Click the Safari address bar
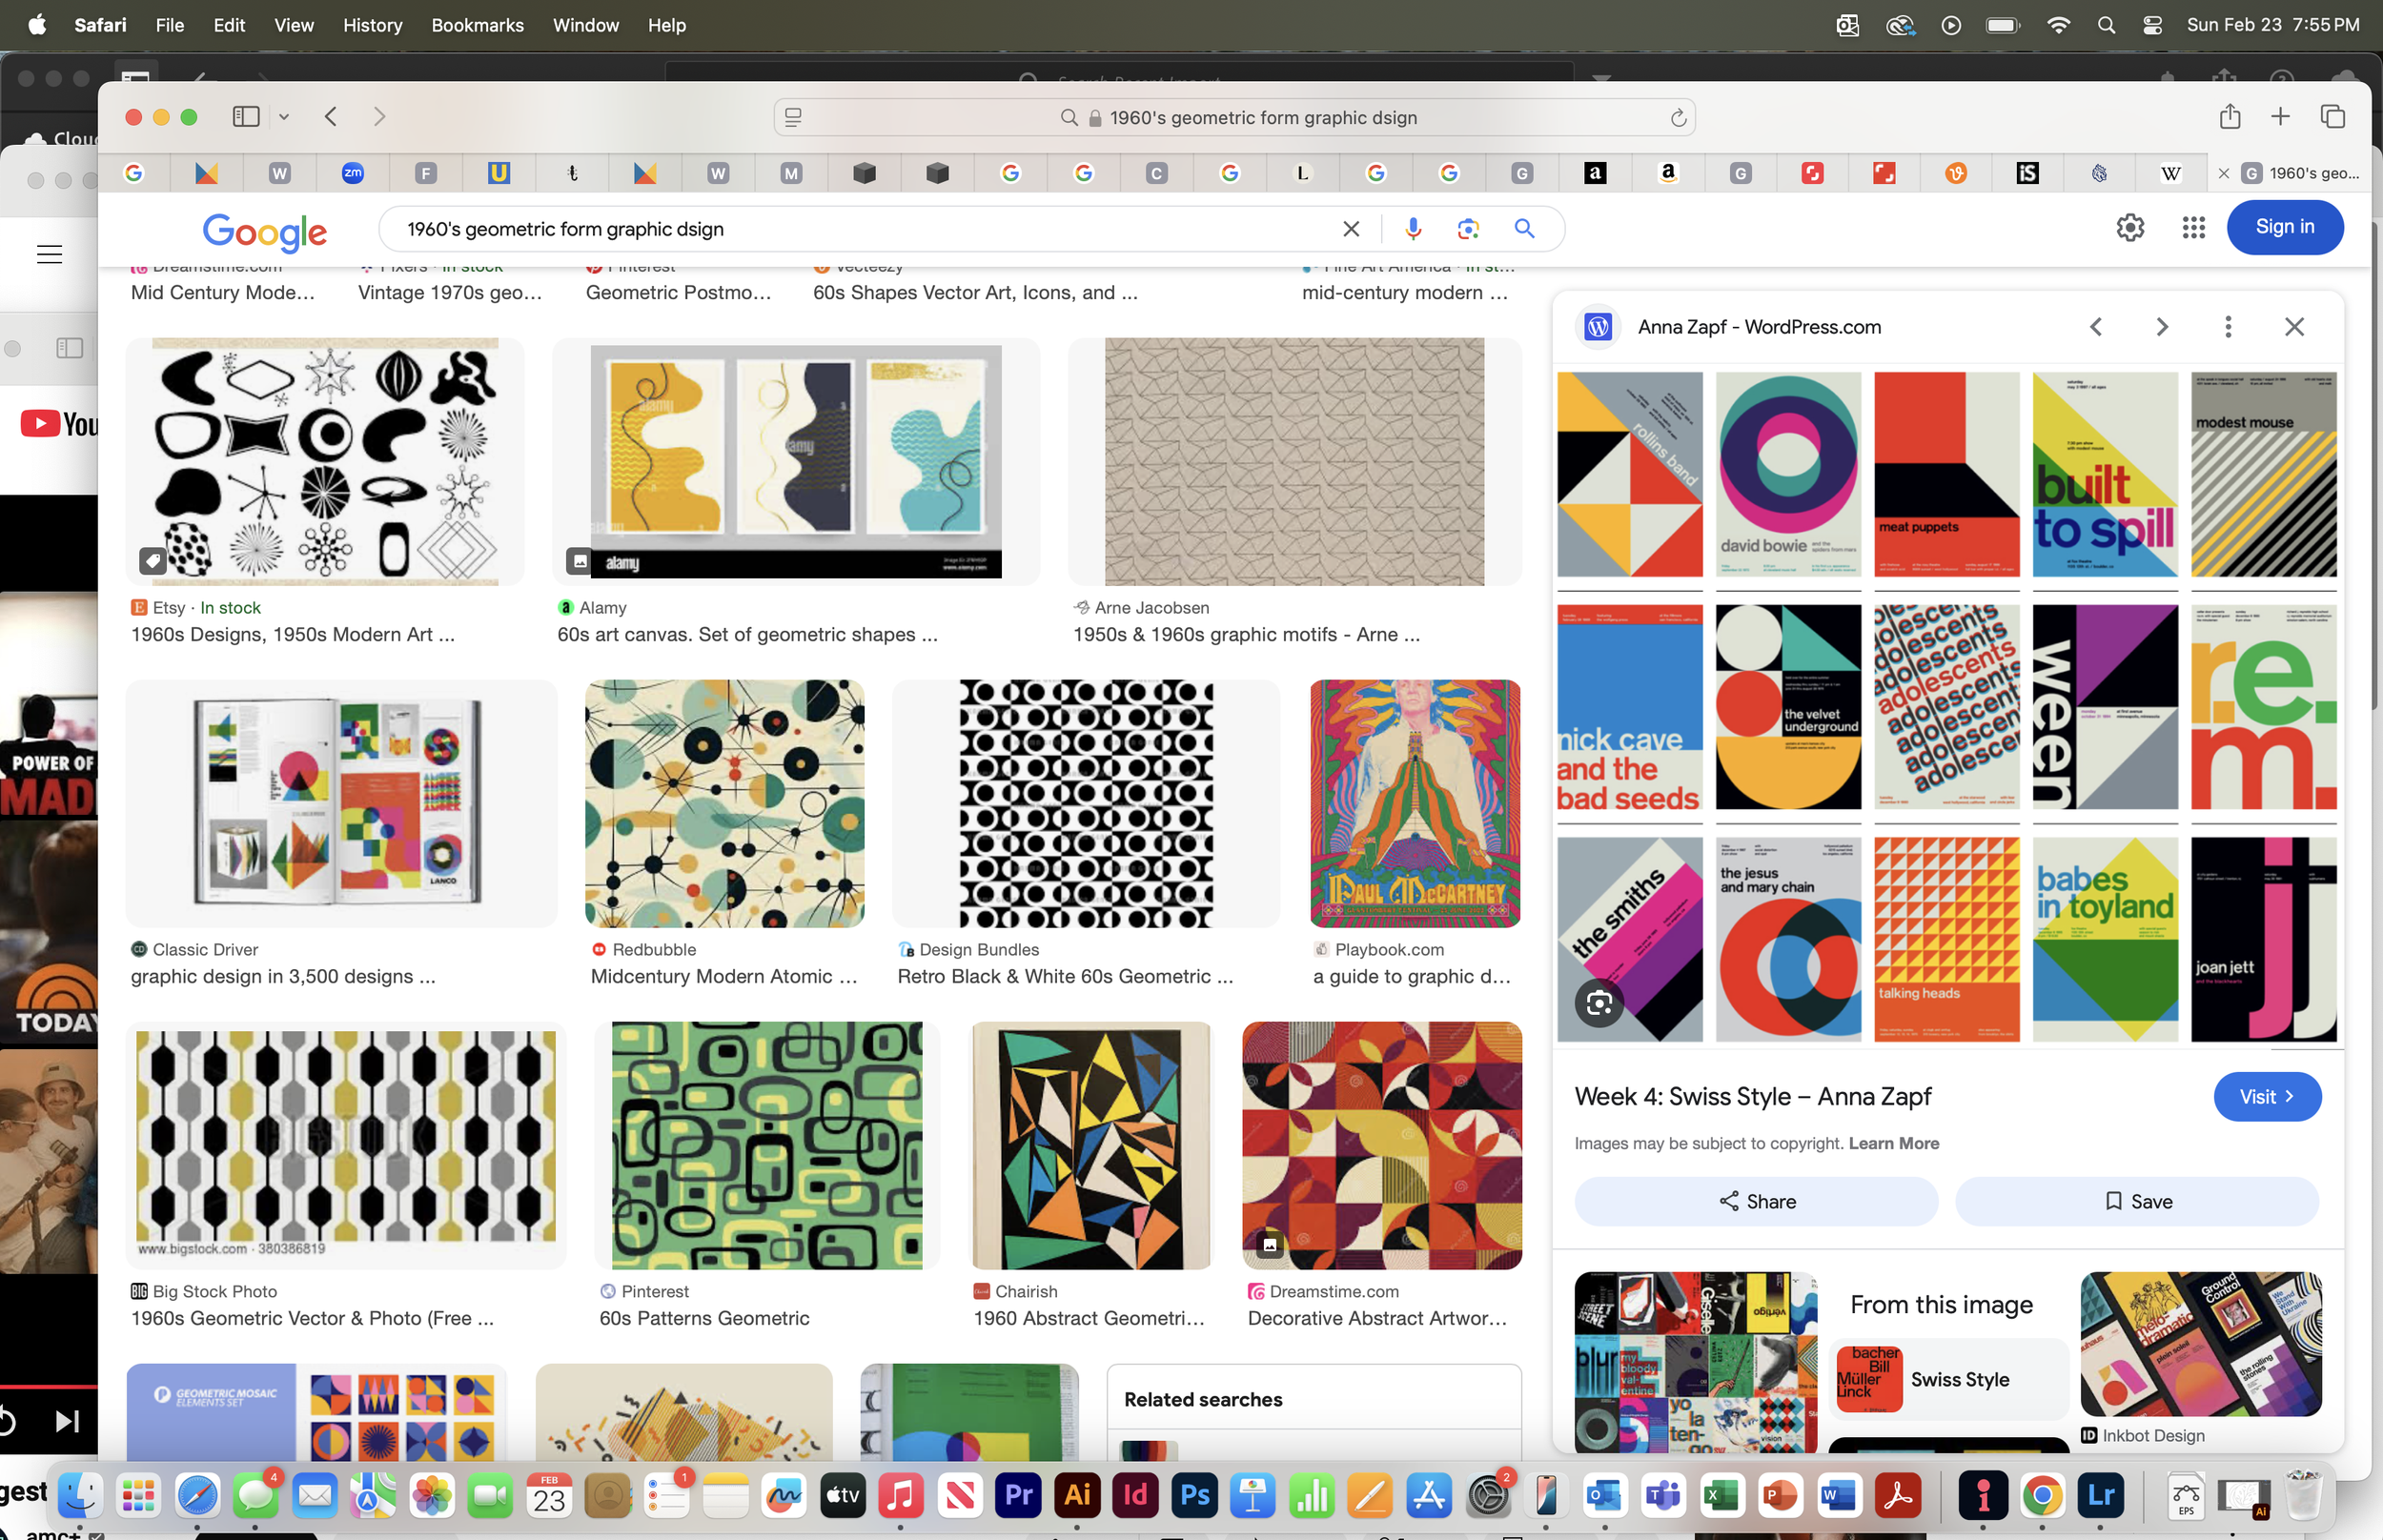Viewport: 2383px width, 1540px height. [1234, 118]
